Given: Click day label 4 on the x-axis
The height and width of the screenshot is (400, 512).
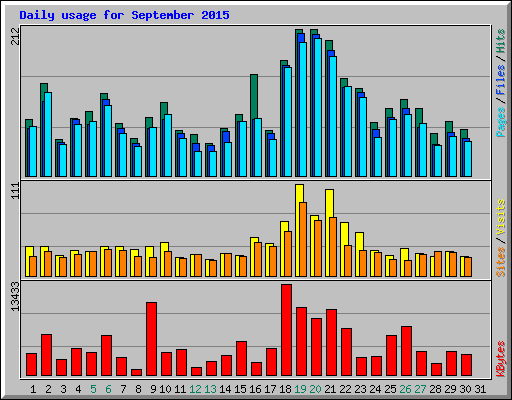Looking at the screenshot, I should coord(78,389).
